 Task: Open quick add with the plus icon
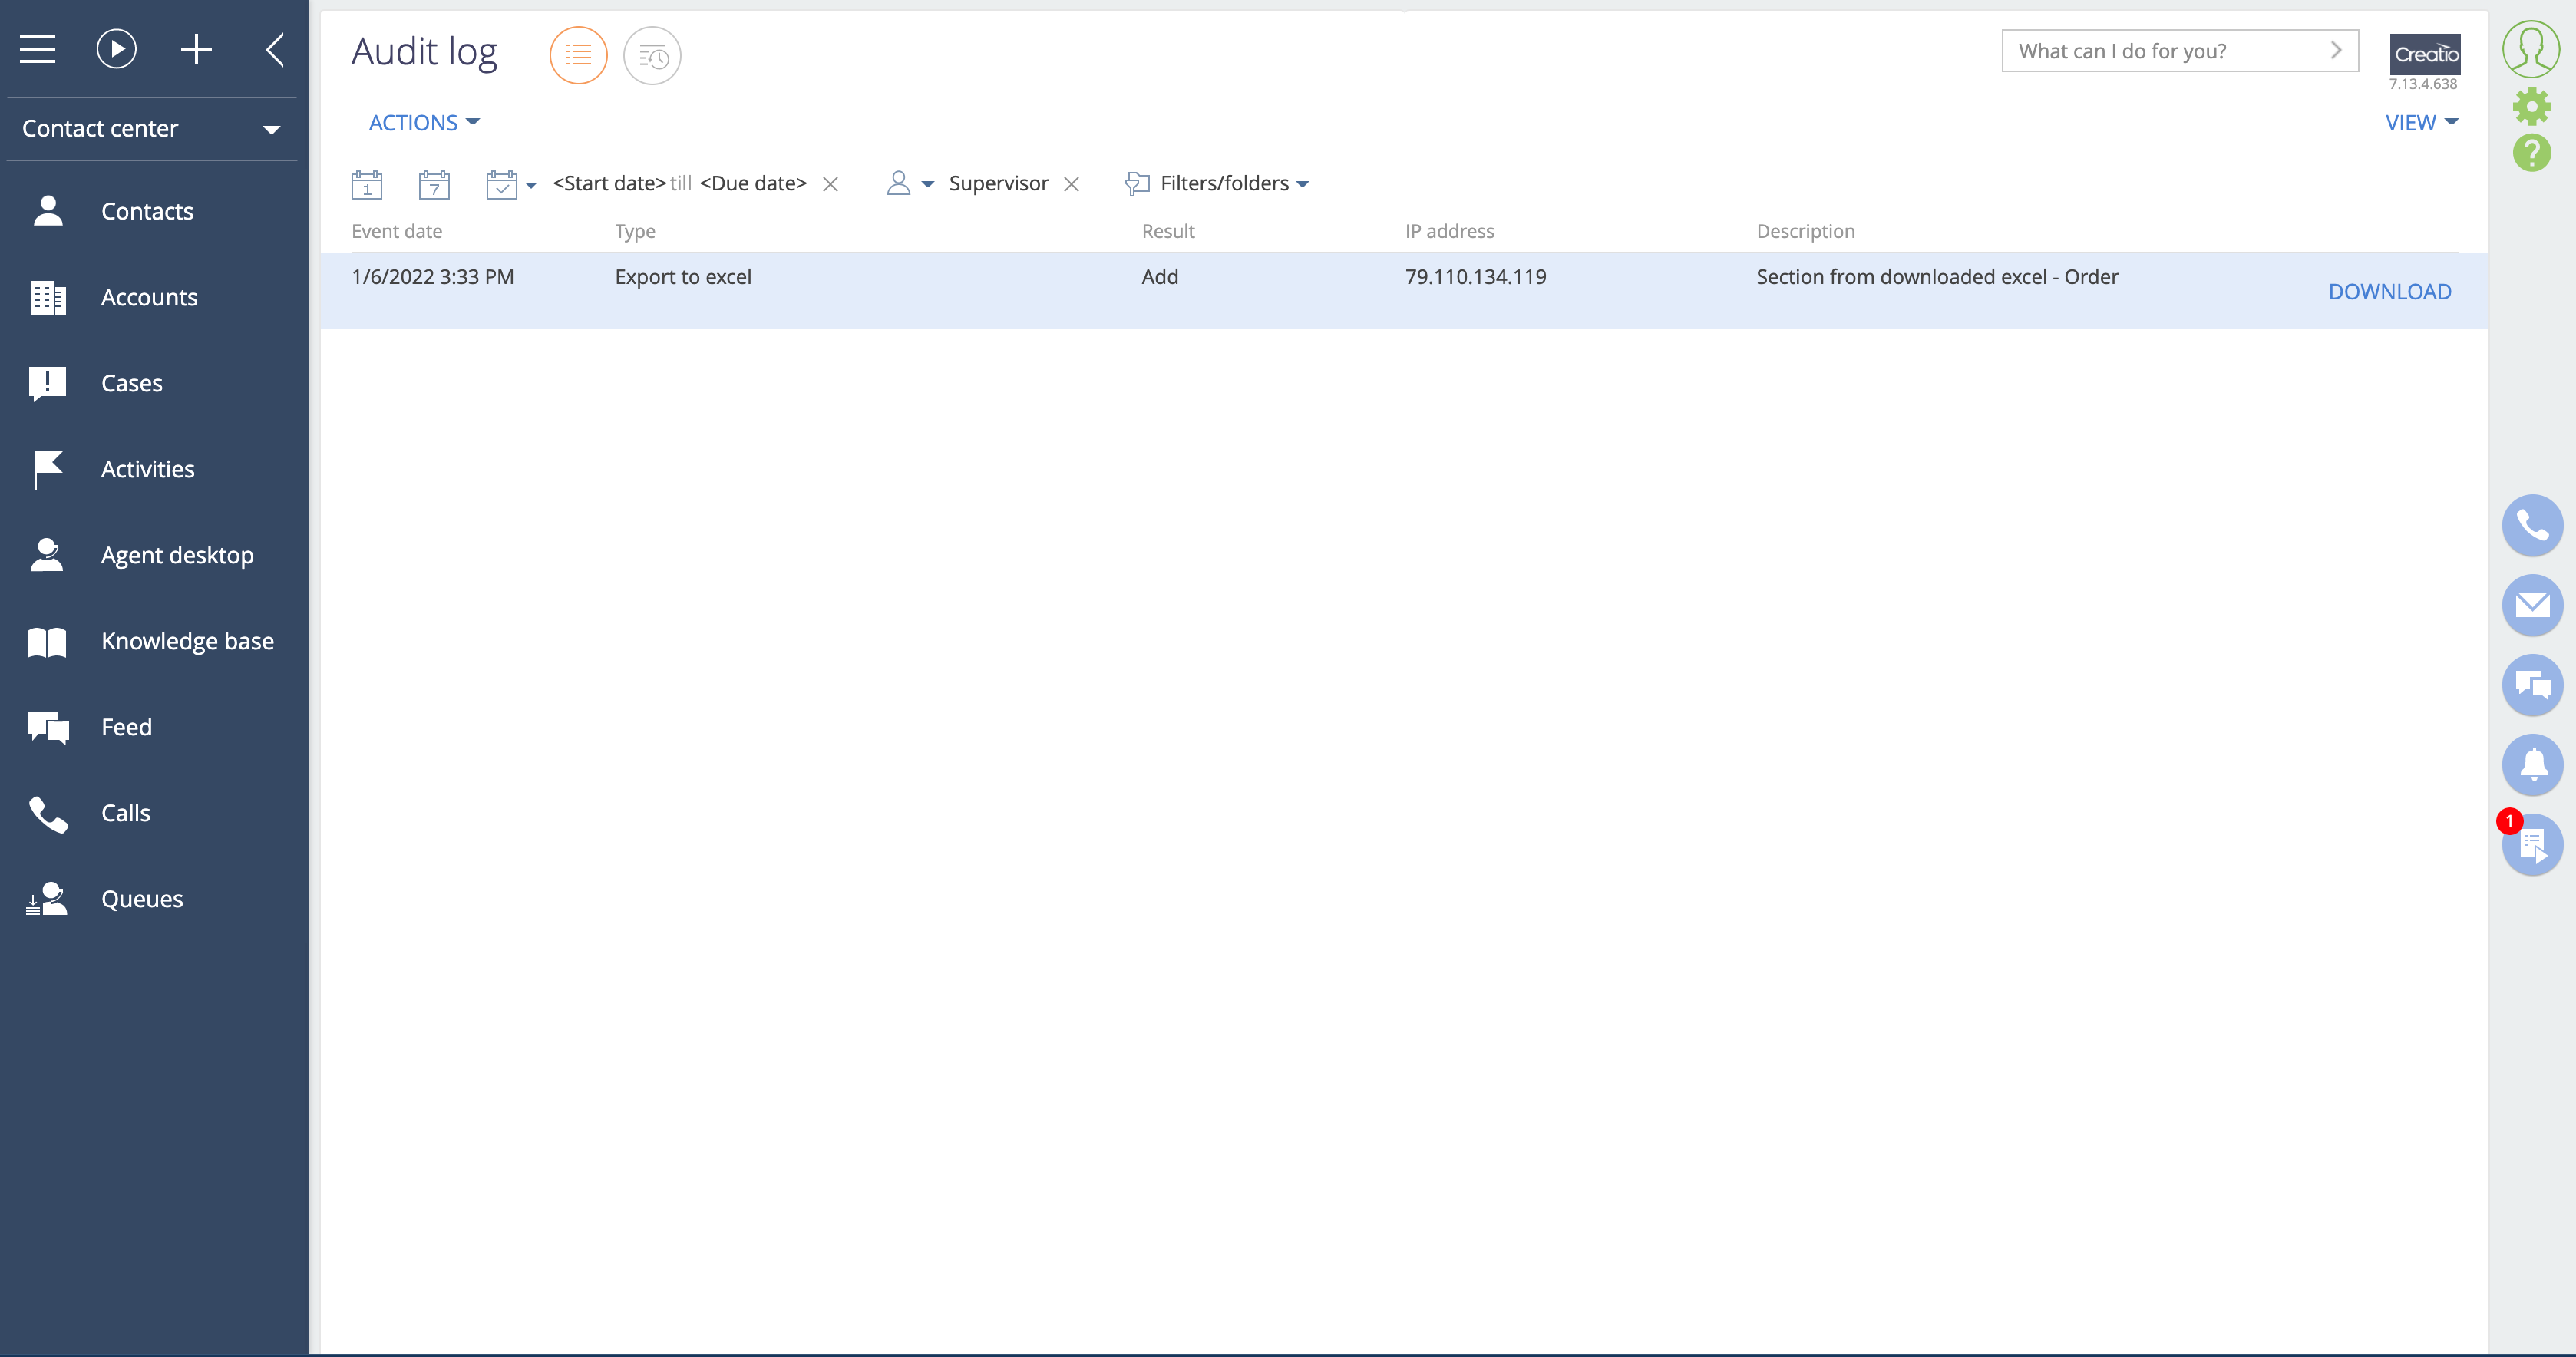tap(196, 48)
